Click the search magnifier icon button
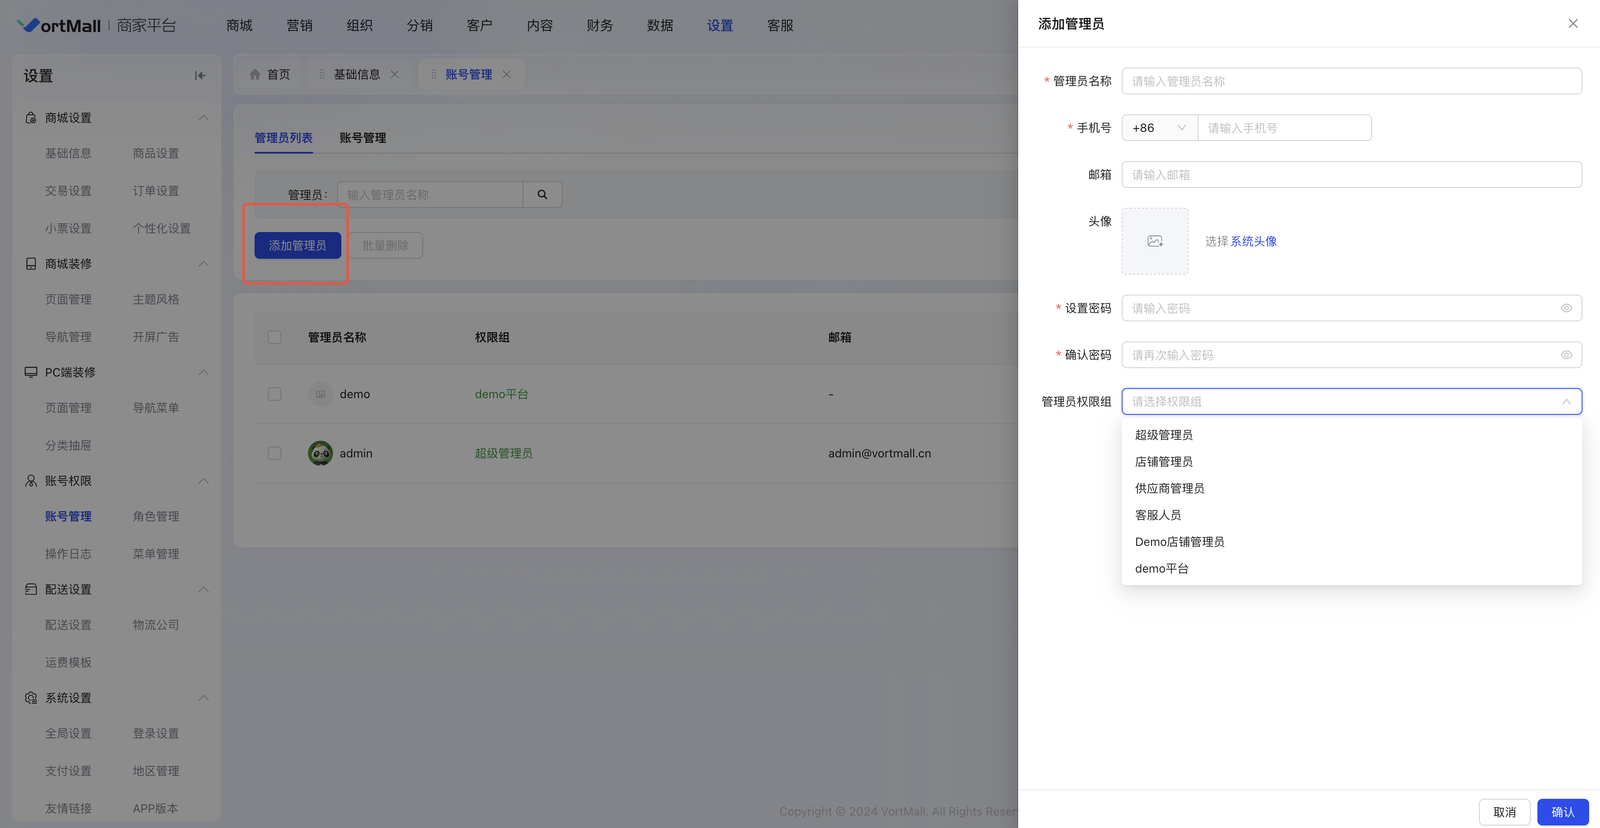This screenshot has width=1600, height=828. tap(542, 195)
